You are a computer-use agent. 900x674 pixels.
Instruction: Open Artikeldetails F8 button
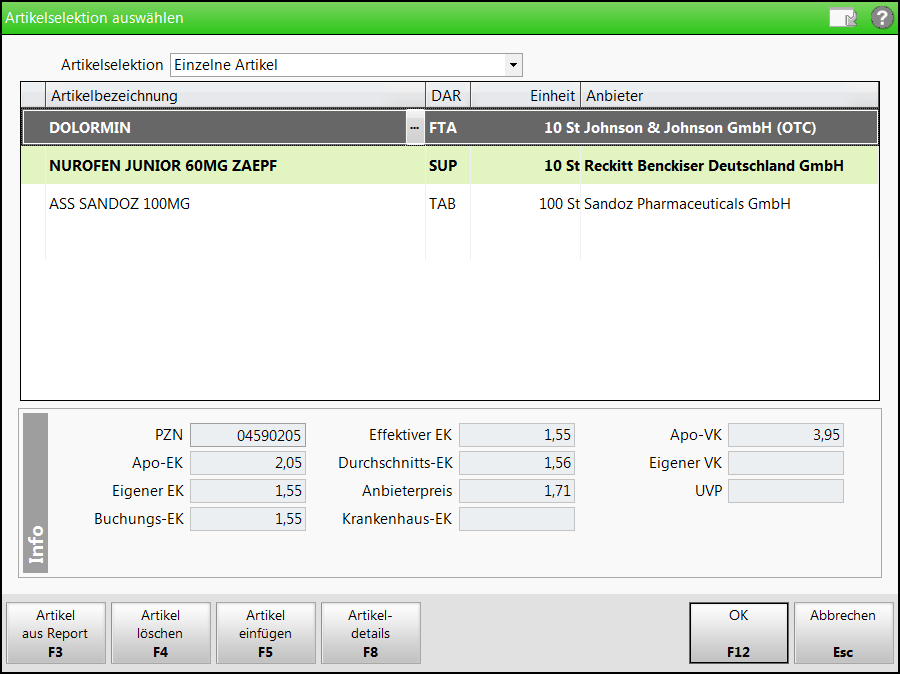371,633
